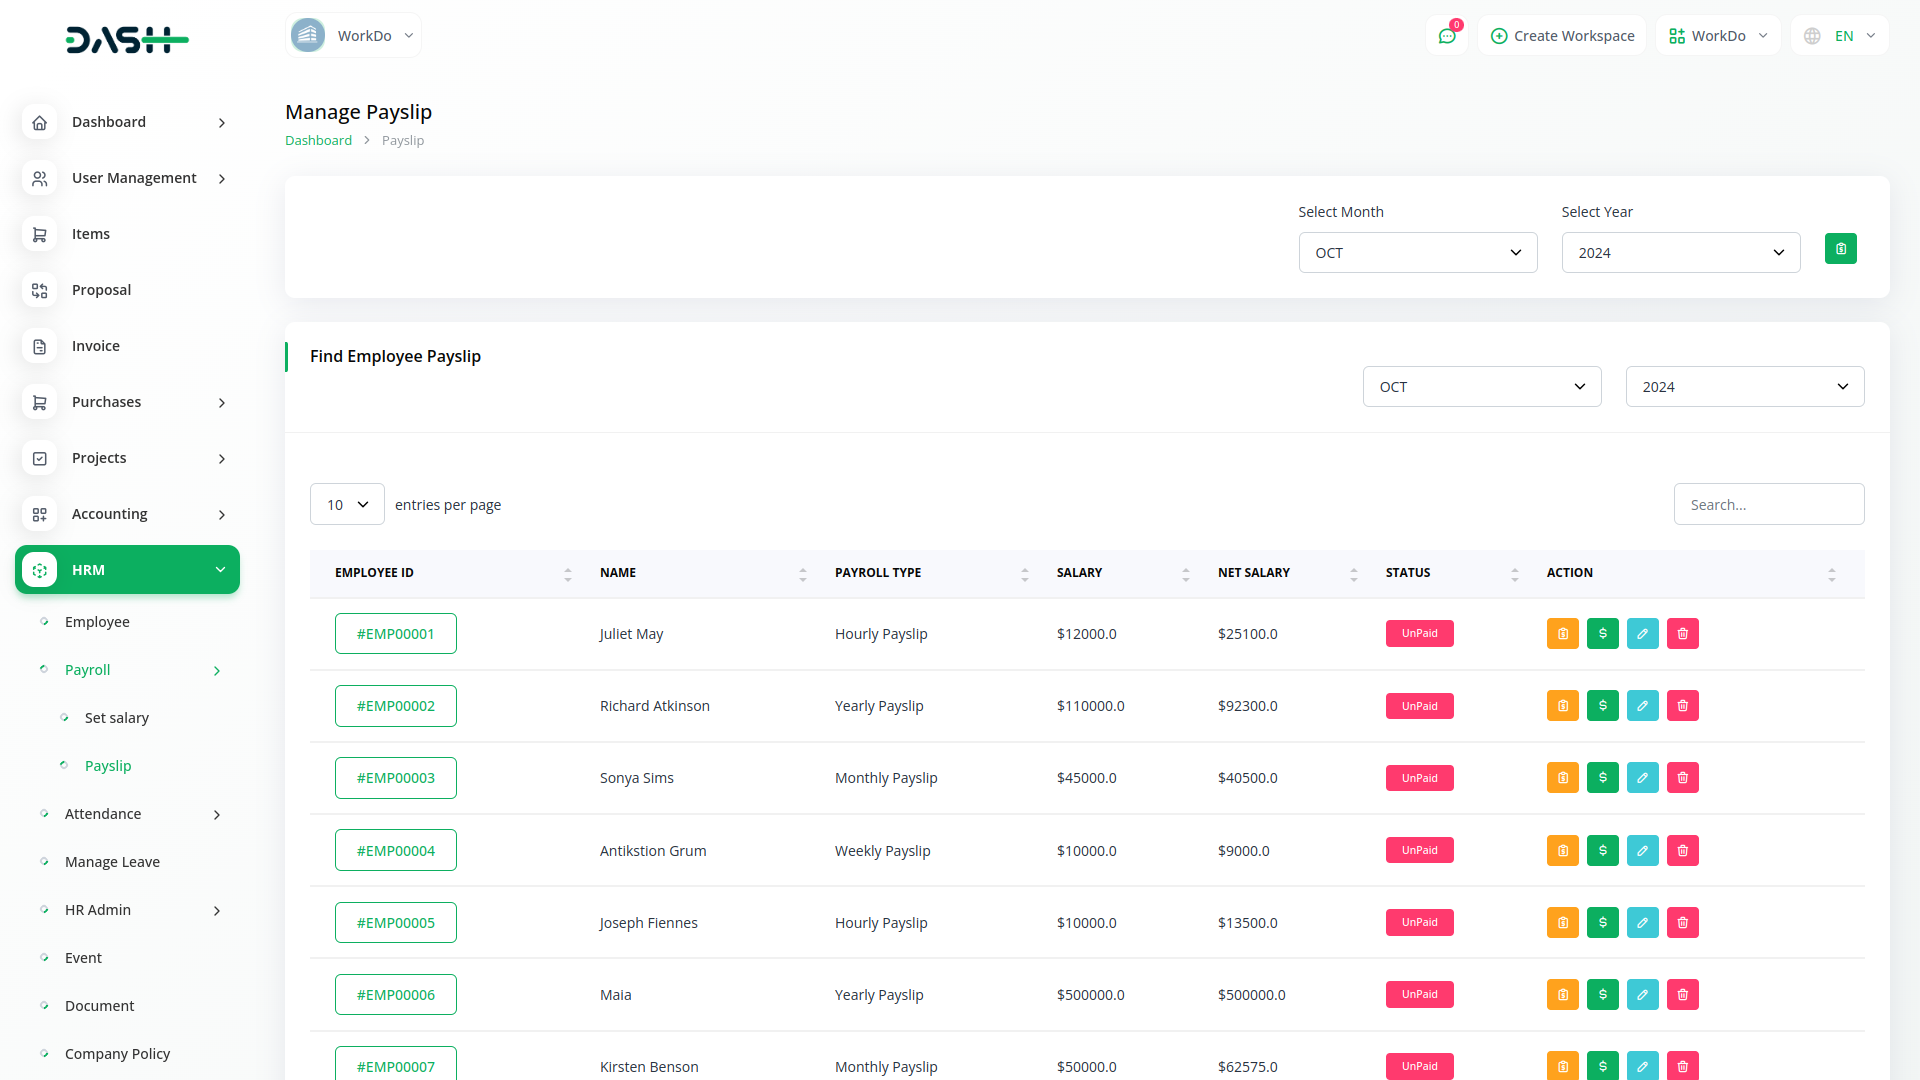Select Set salary in the sidebar

point(117,717)
